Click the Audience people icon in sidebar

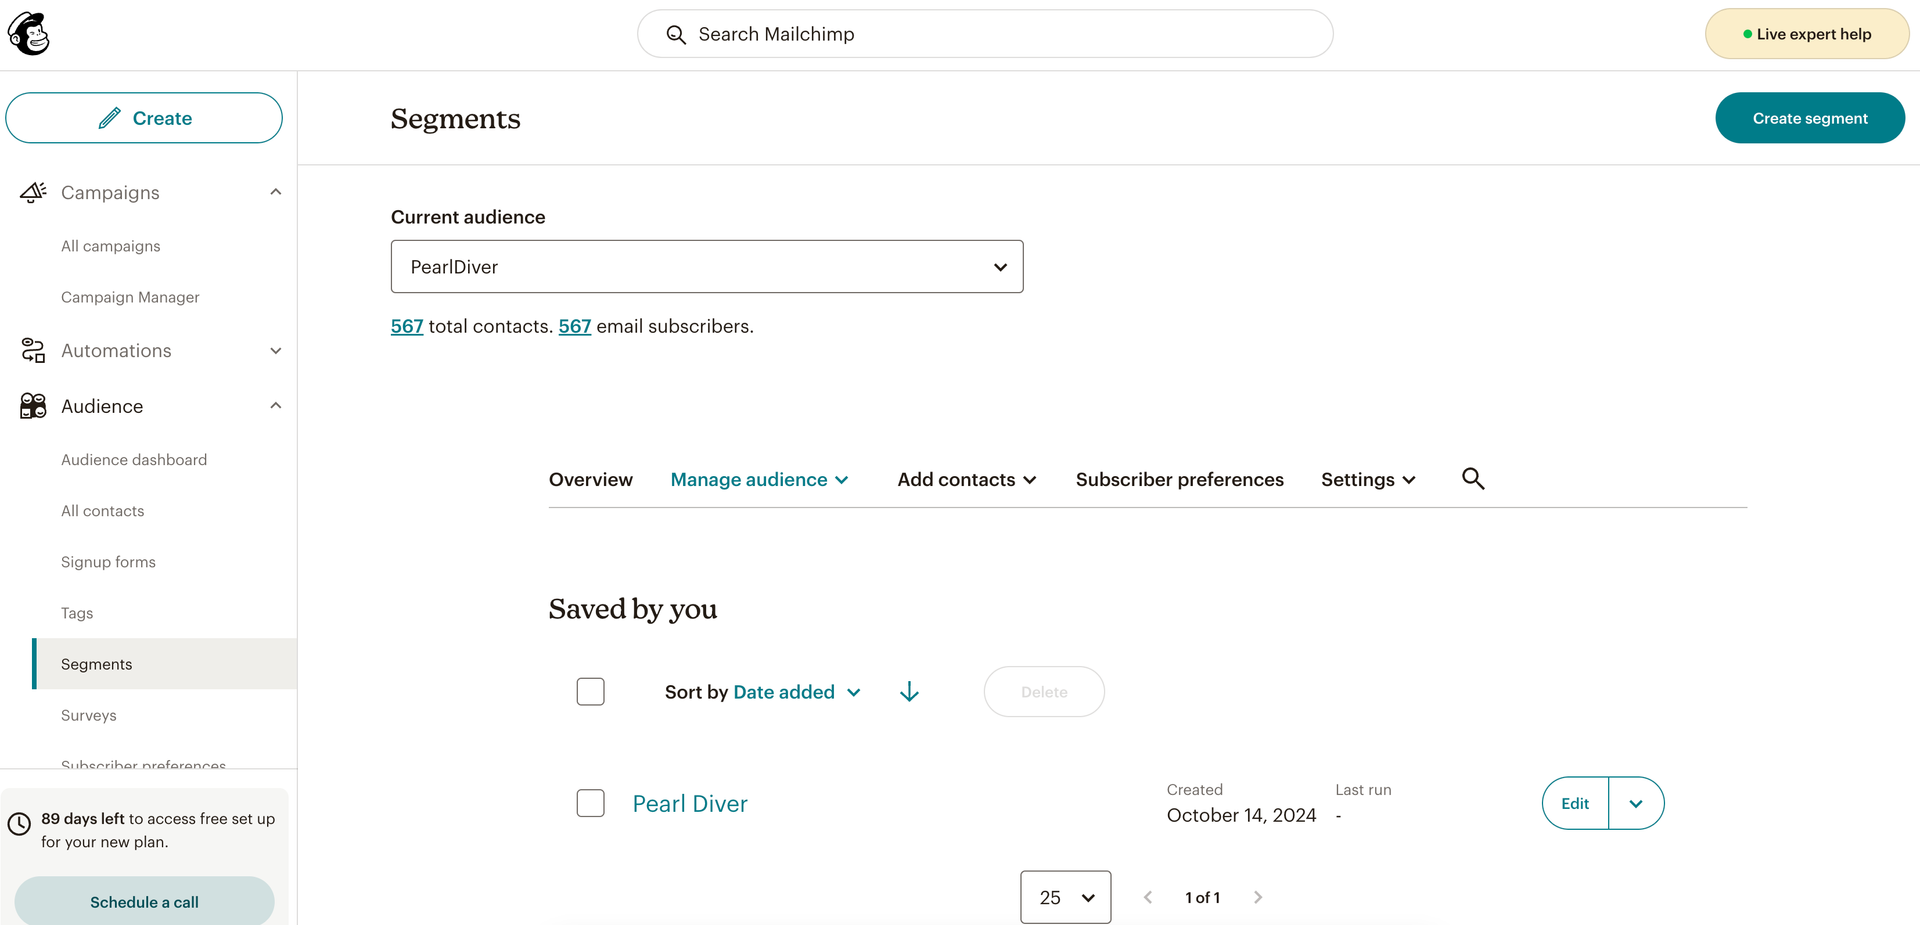click(33, 406)
